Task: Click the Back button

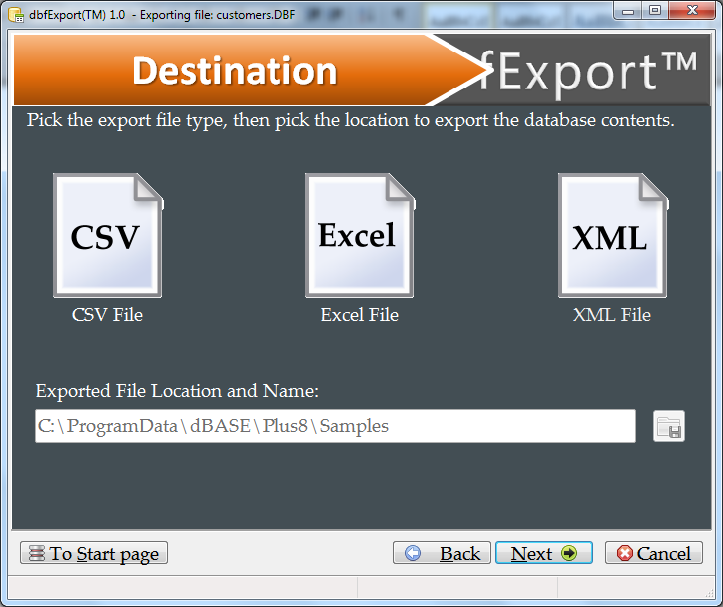Action: click(442, 553)
